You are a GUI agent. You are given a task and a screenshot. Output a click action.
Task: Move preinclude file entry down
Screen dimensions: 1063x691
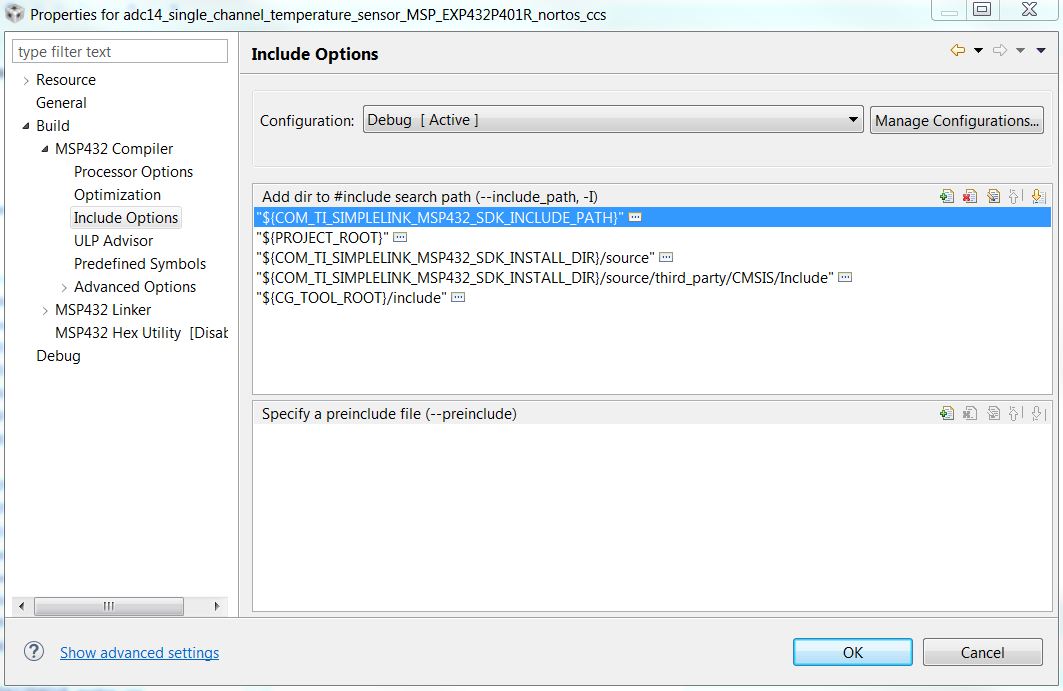1038,413
